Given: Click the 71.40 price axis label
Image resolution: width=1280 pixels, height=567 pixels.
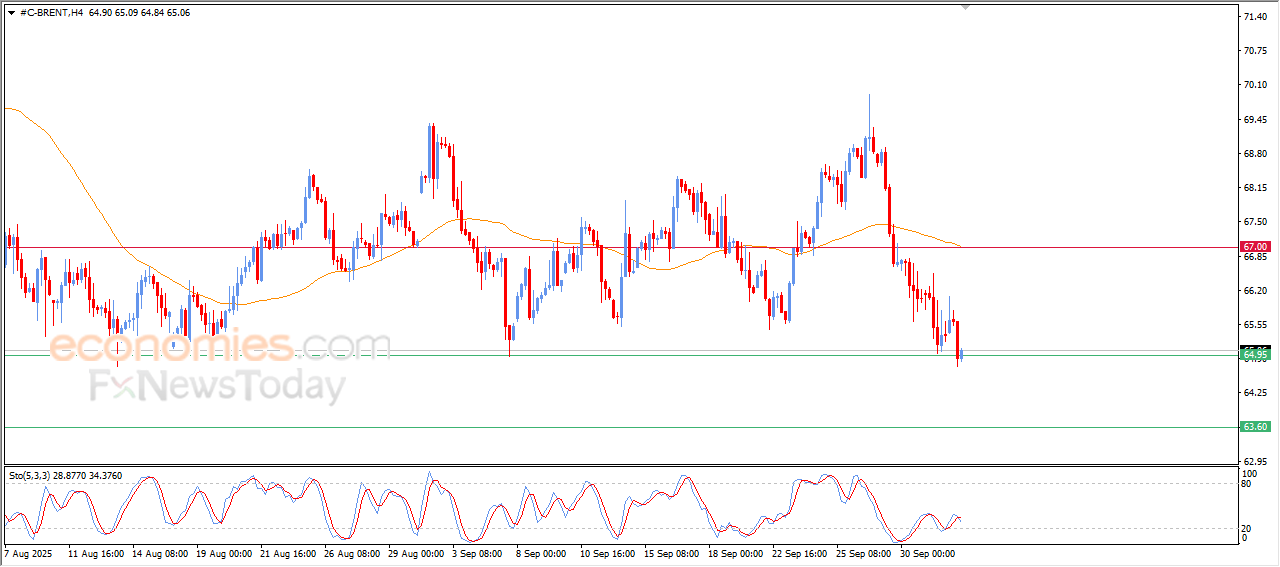Looking at the screenshot, I should point(1254,17).
